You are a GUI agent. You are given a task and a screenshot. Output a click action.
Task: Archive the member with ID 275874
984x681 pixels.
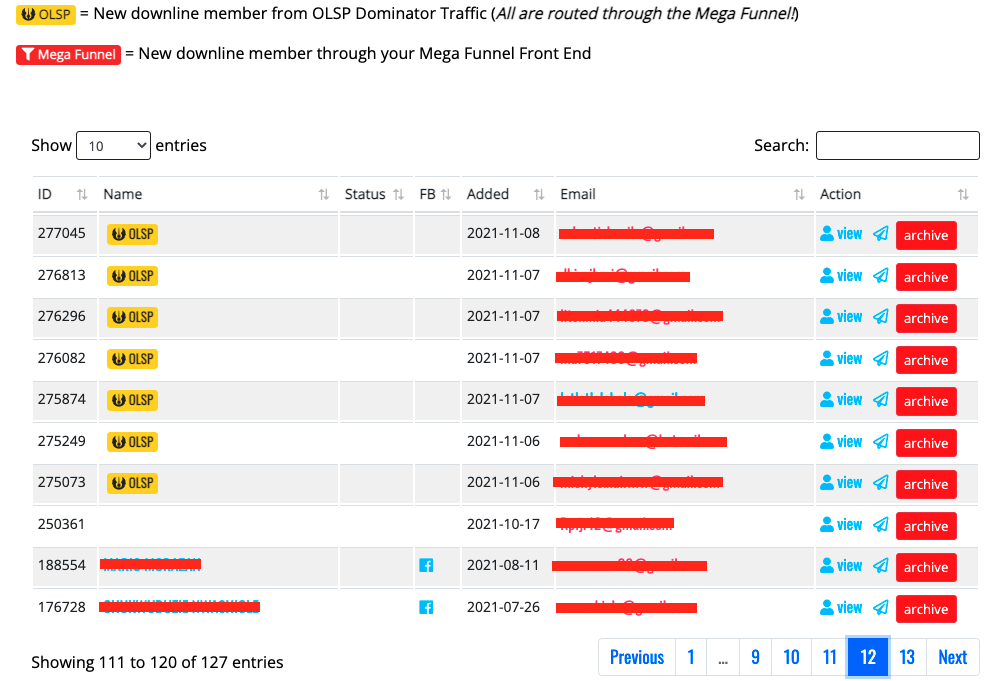click(926, 401)
